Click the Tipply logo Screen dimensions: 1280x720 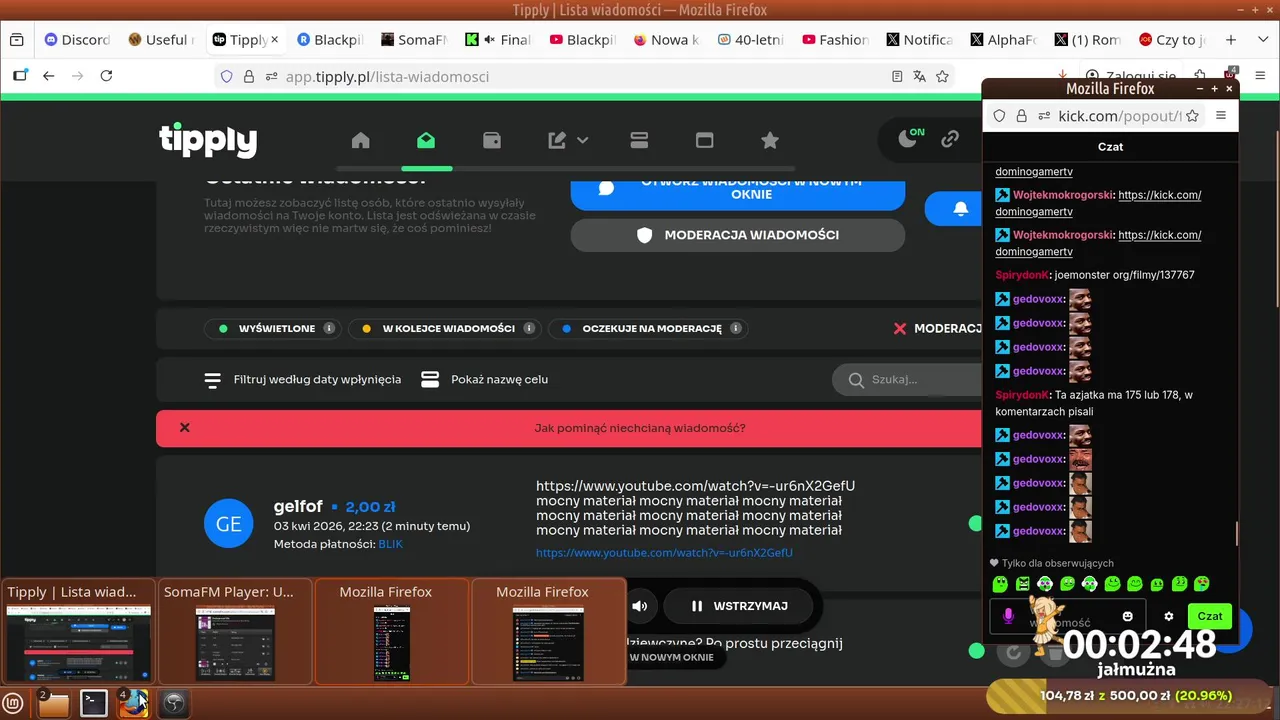208,140
